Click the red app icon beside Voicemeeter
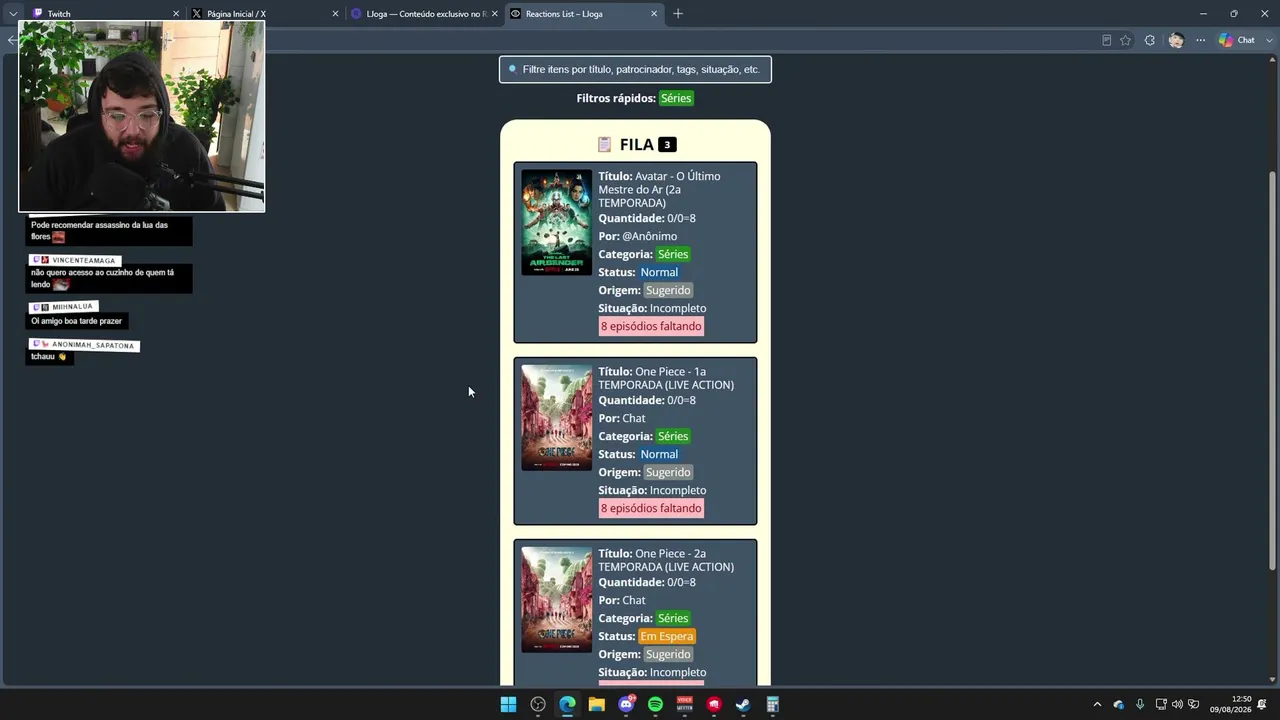 coord(714,704)
